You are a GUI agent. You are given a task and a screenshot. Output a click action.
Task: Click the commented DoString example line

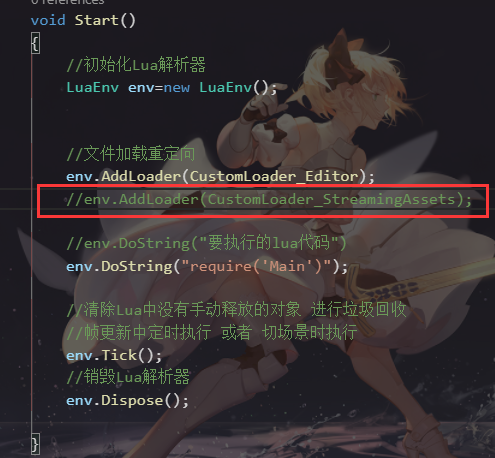point(206,243)
